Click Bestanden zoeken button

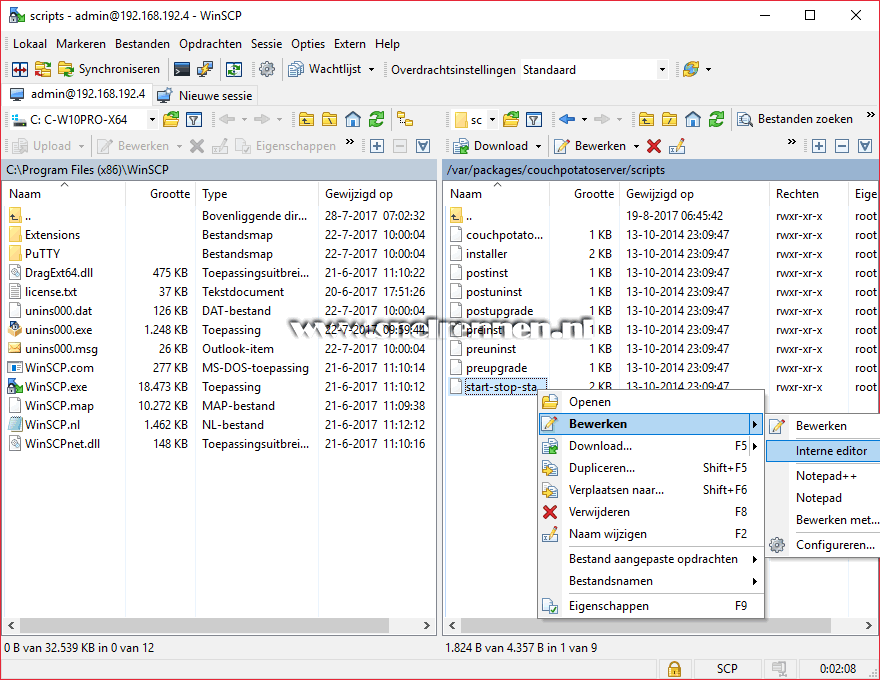click(x=795, y=119)
